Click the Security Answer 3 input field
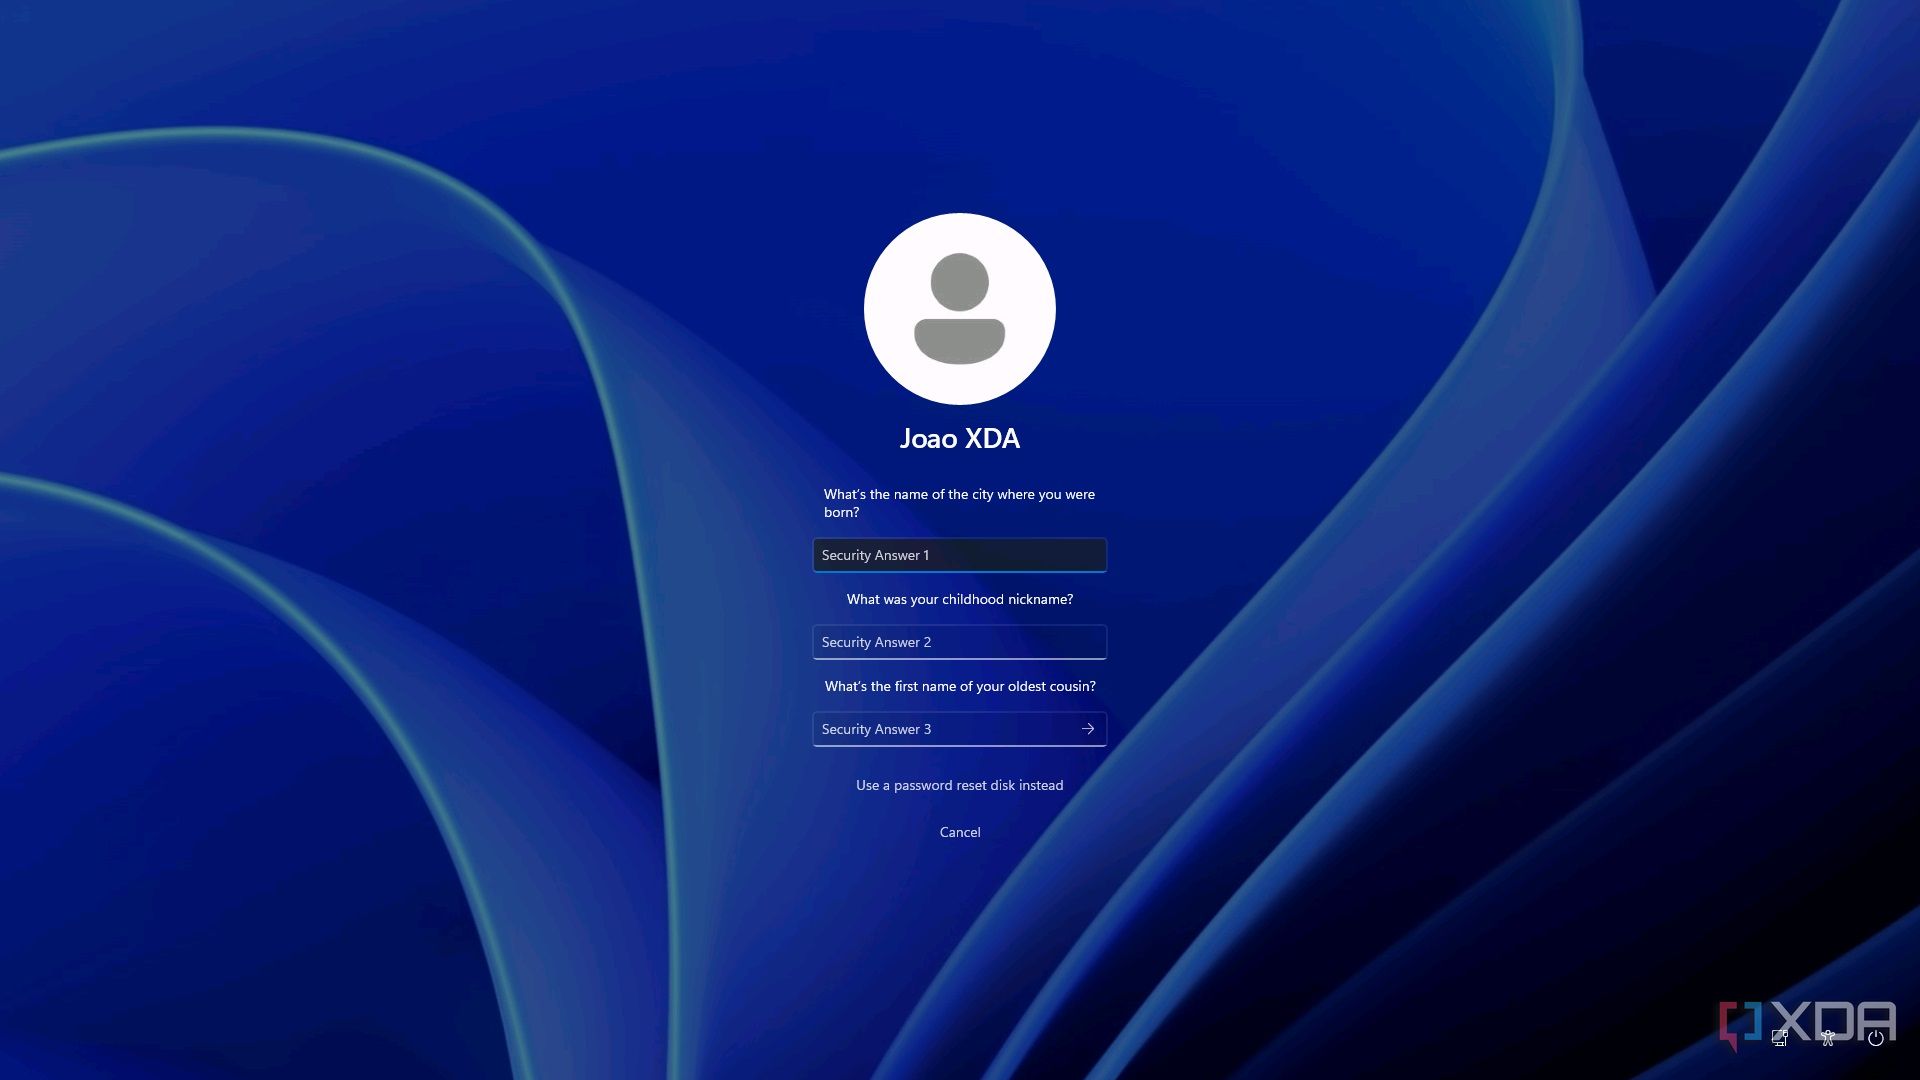The width and height of the screenshot is (1920, 1080). coord(959,728)
